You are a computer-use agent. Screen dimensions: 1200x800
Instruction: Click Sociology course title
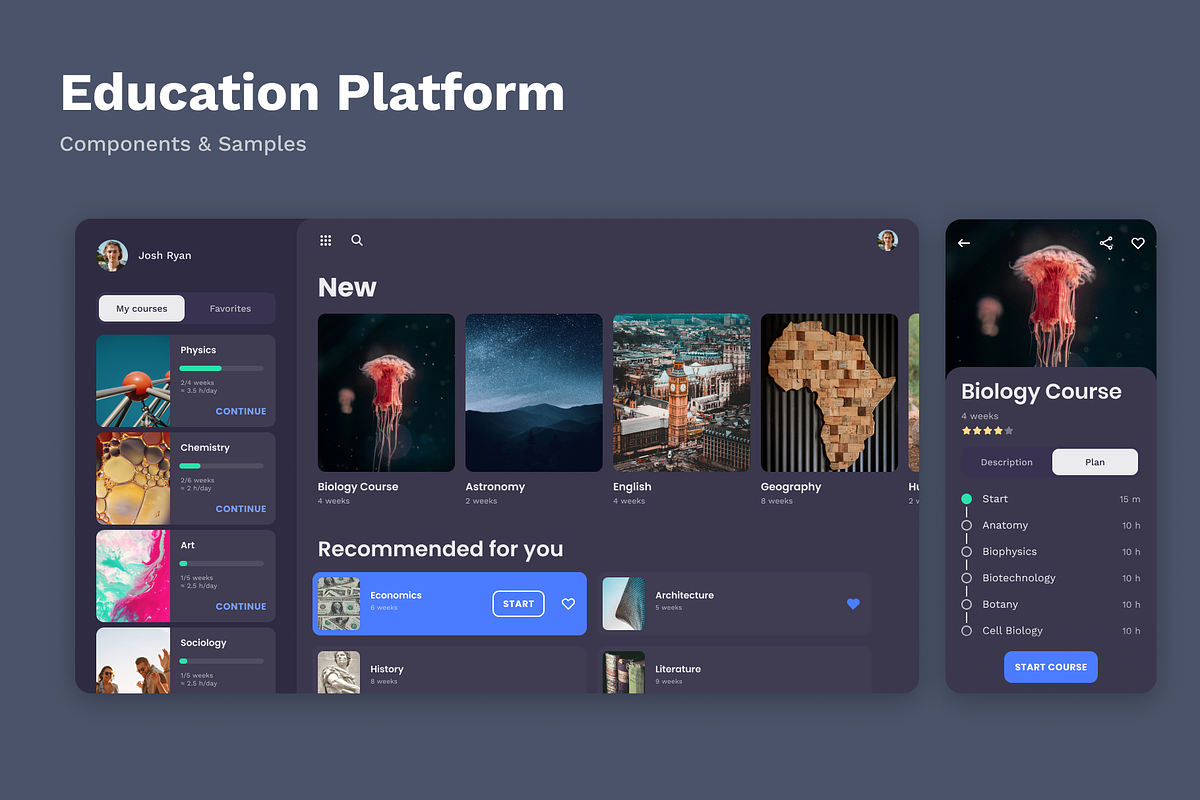204,643
